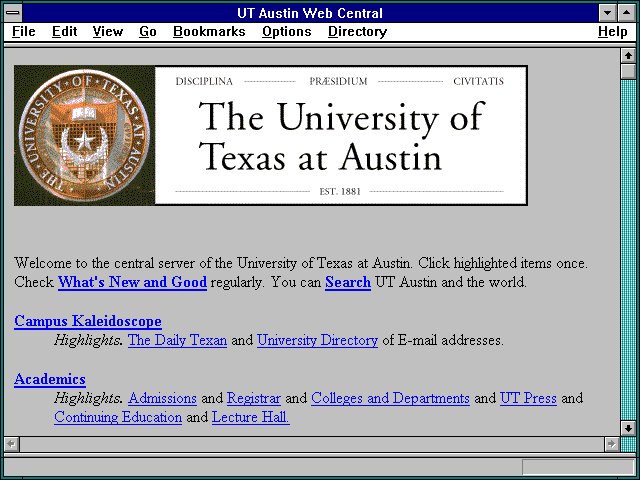
Task: Open the Bookmarks menu
Action: 209,31
